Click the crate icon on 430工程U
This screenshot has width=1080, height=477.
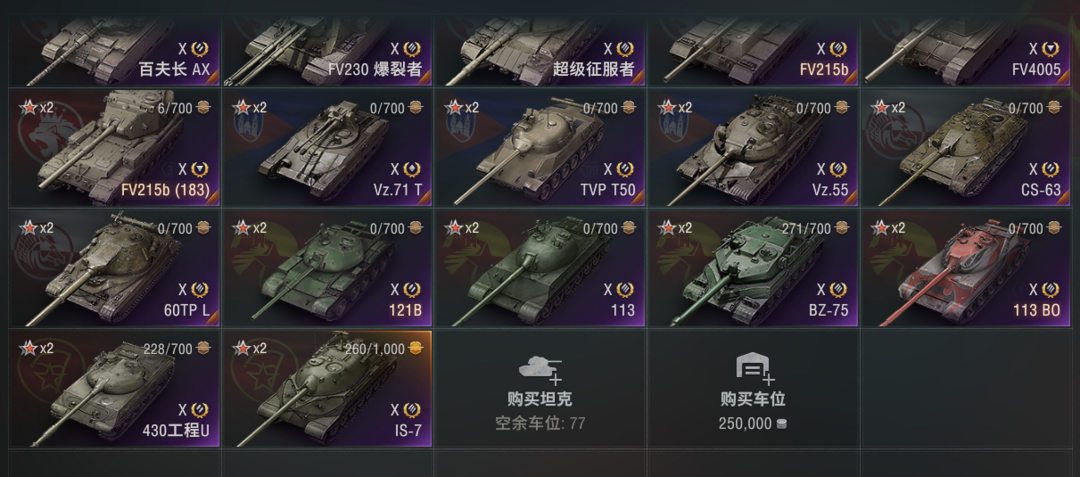tap(202, 349)
